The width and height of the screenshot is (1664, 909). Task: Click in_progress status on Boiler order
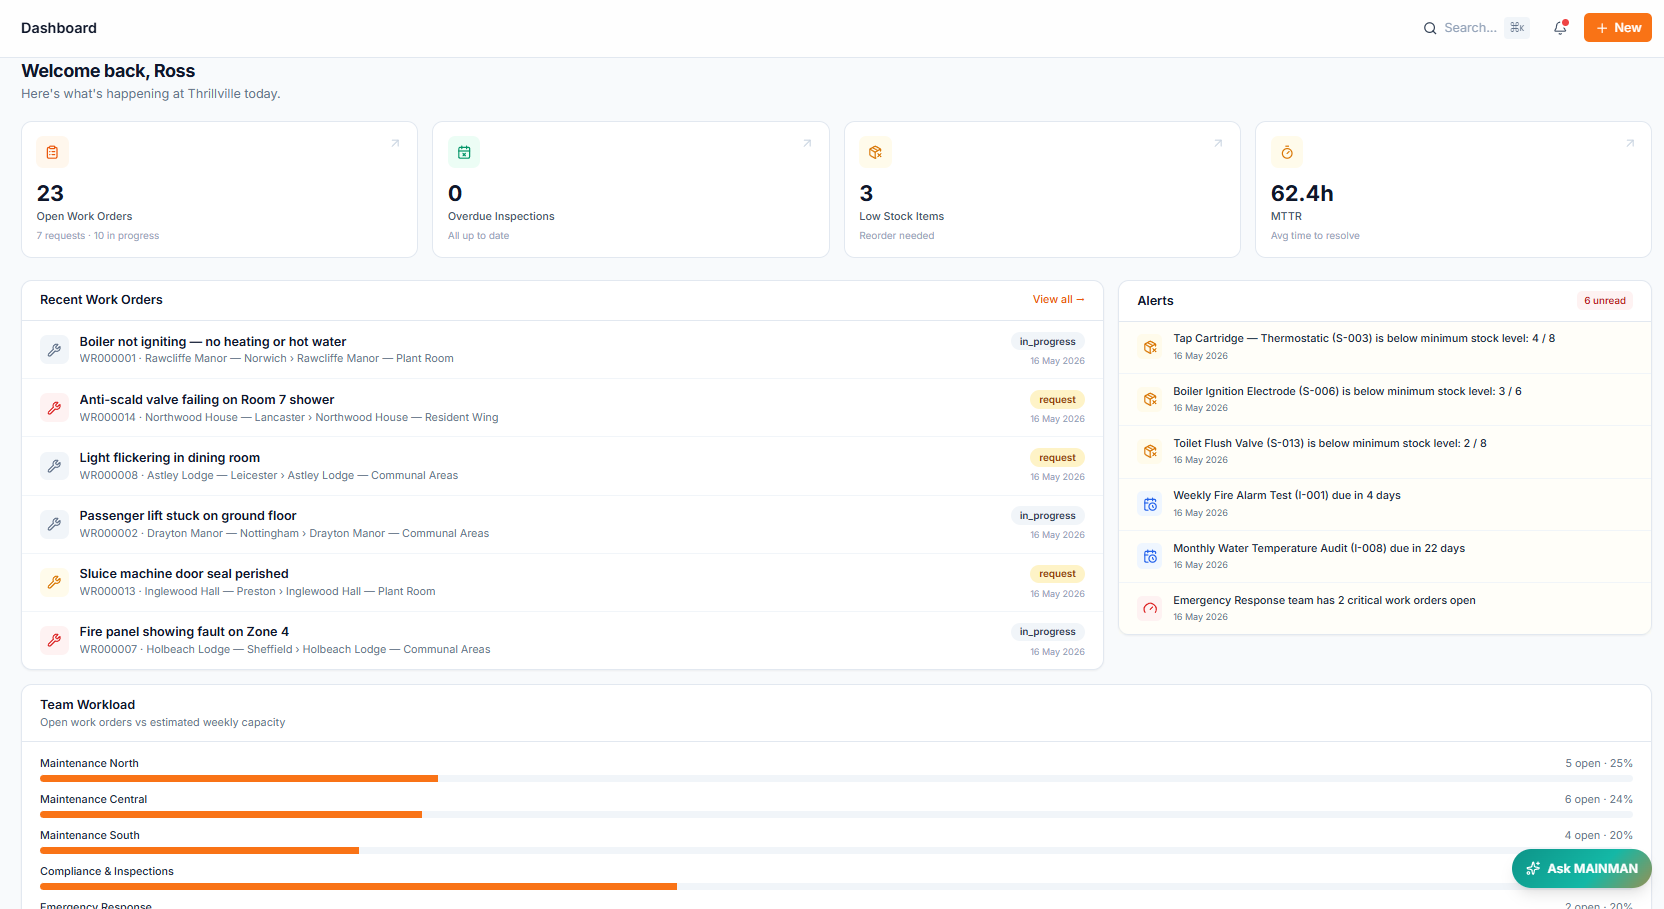pos(1047,341)
